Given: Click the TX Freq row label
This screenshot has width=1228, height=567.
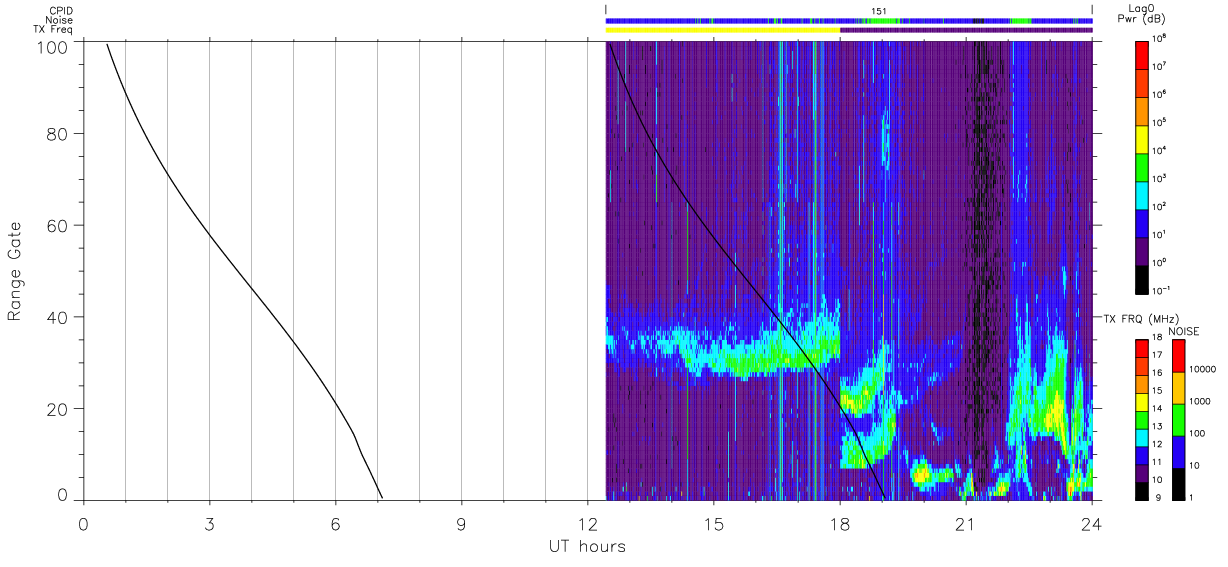Looking at the screenshot, I should [54, 30].
